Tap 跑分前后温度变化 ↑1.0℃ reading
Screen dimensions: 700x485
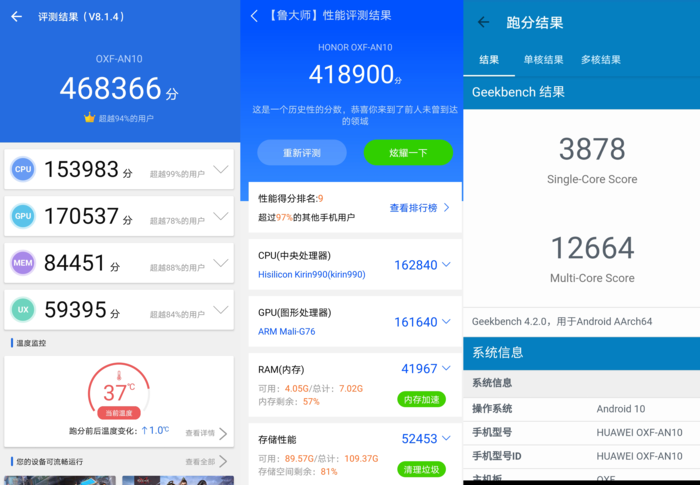click(119, 431)
